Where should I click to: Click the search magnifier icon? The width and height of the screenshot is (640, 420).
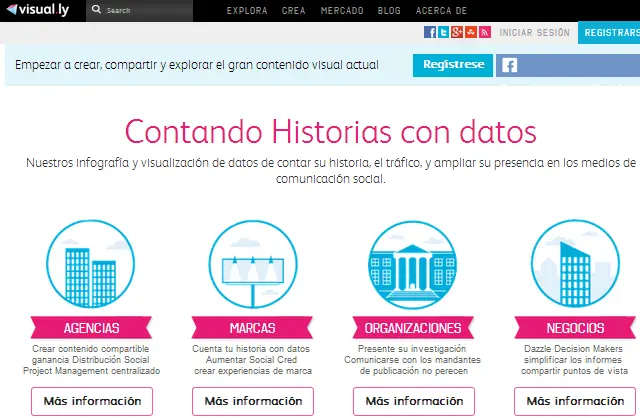pyautogui.click(x=96, y=10)
